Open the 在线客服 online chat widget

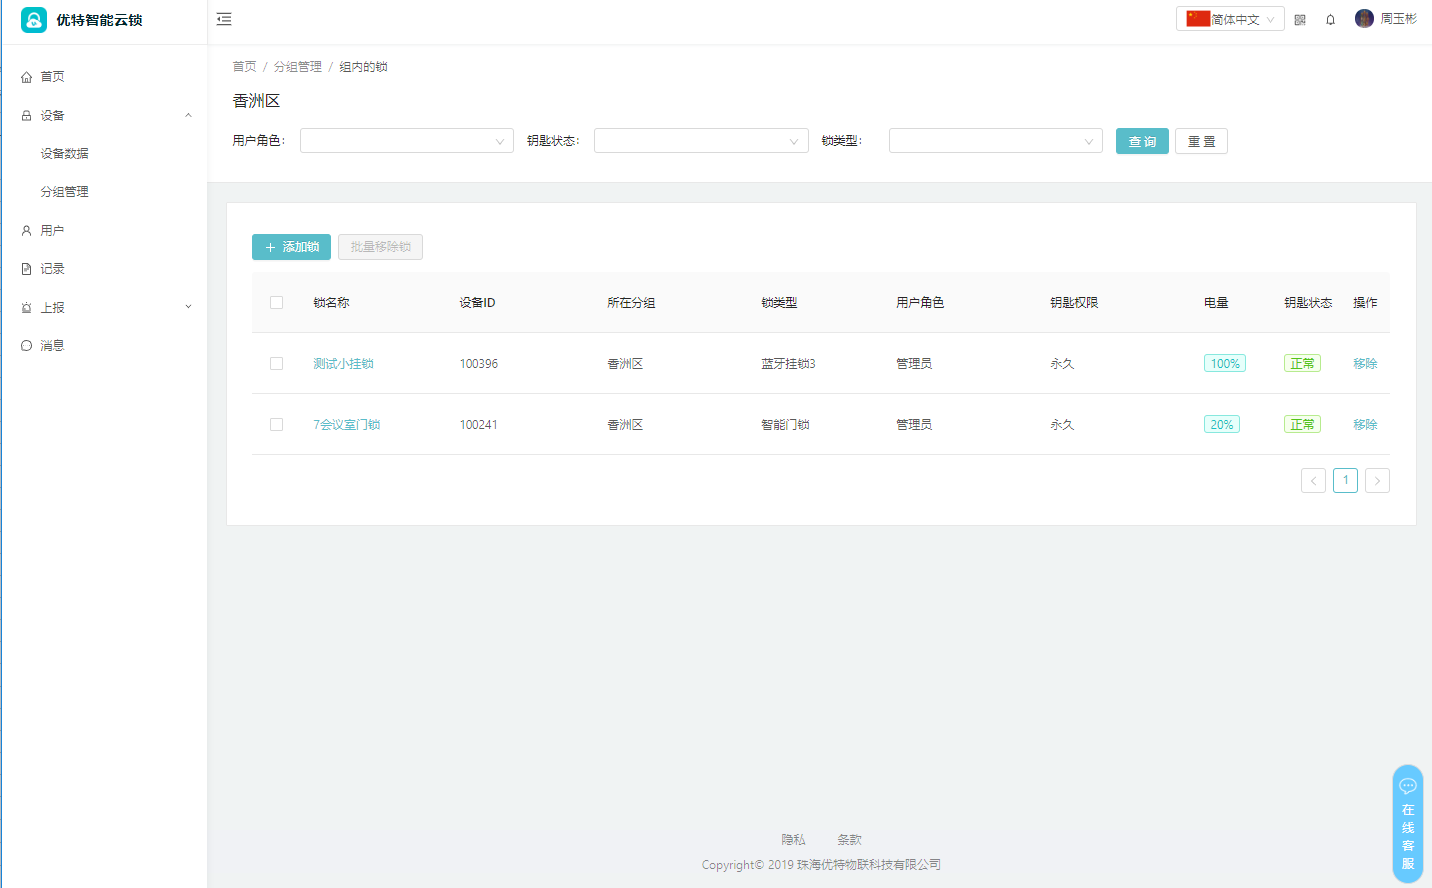pyautogui.click(x=1407, y=824)
